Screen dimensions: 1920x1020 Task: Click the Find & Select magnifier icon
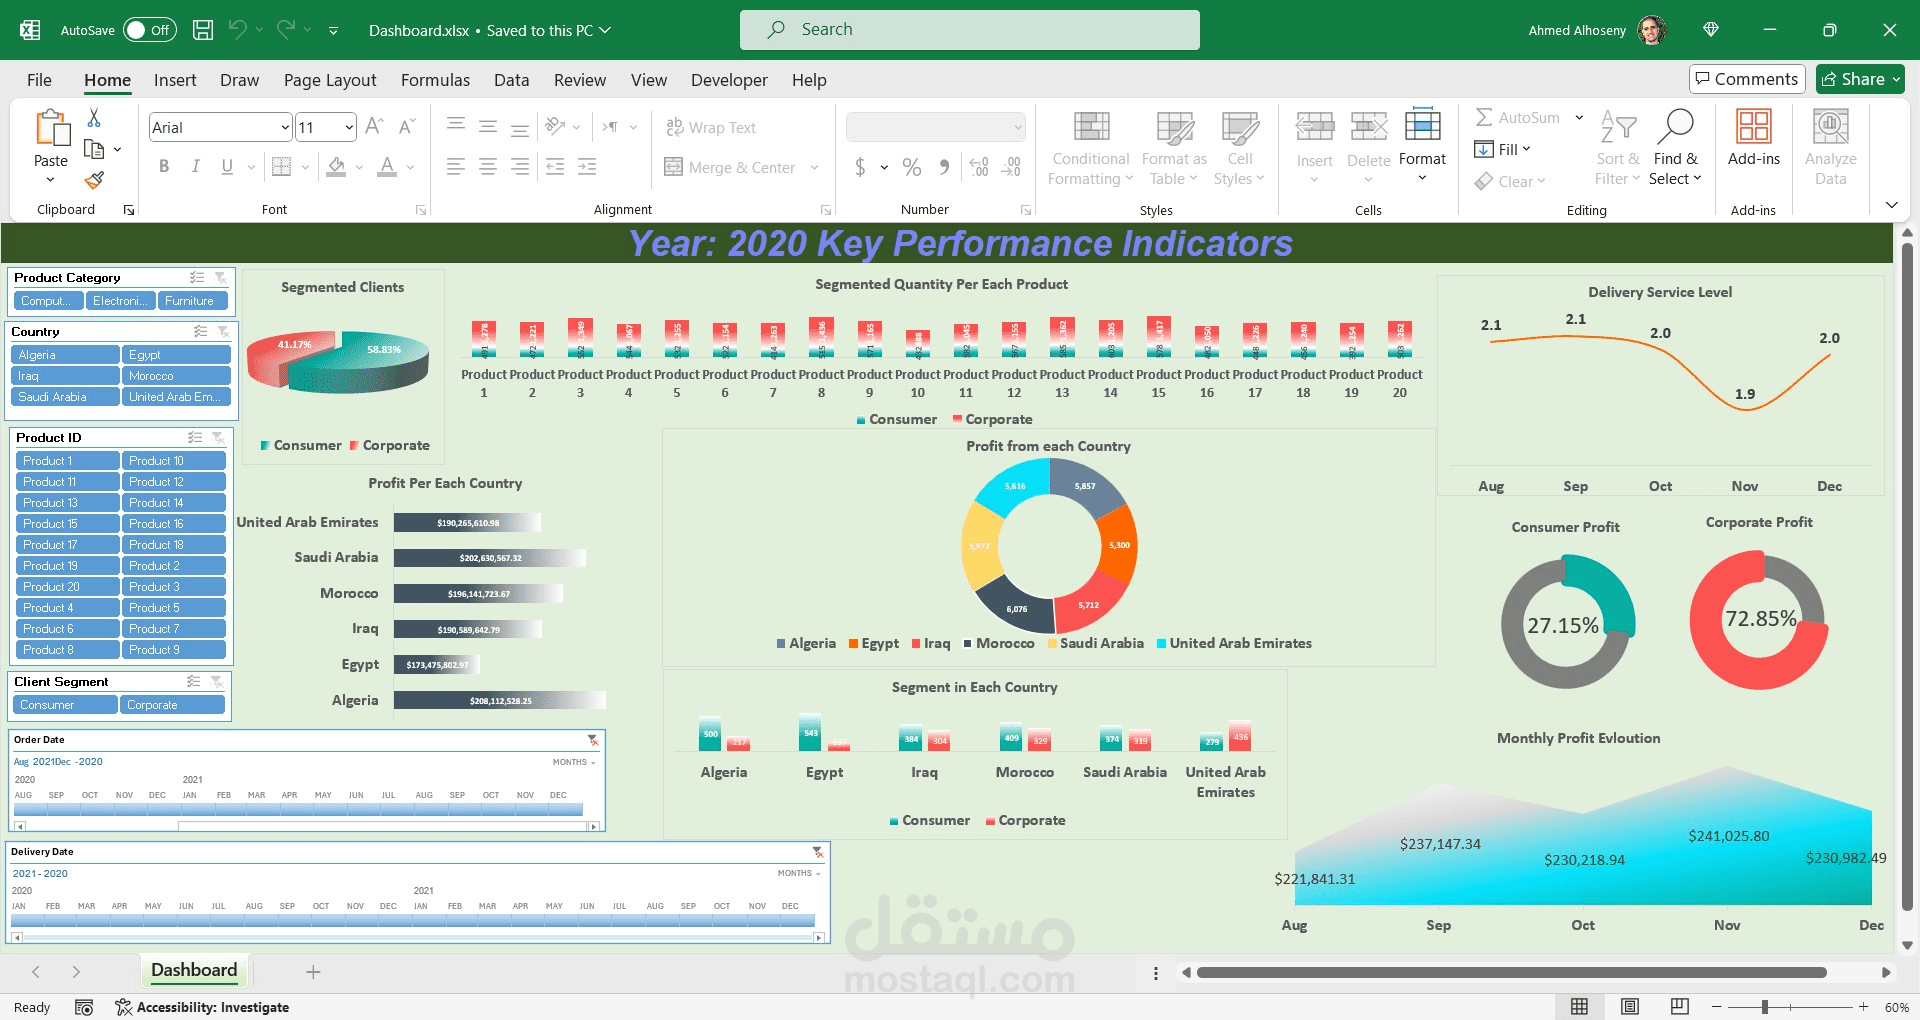[x=1675, y=127]
